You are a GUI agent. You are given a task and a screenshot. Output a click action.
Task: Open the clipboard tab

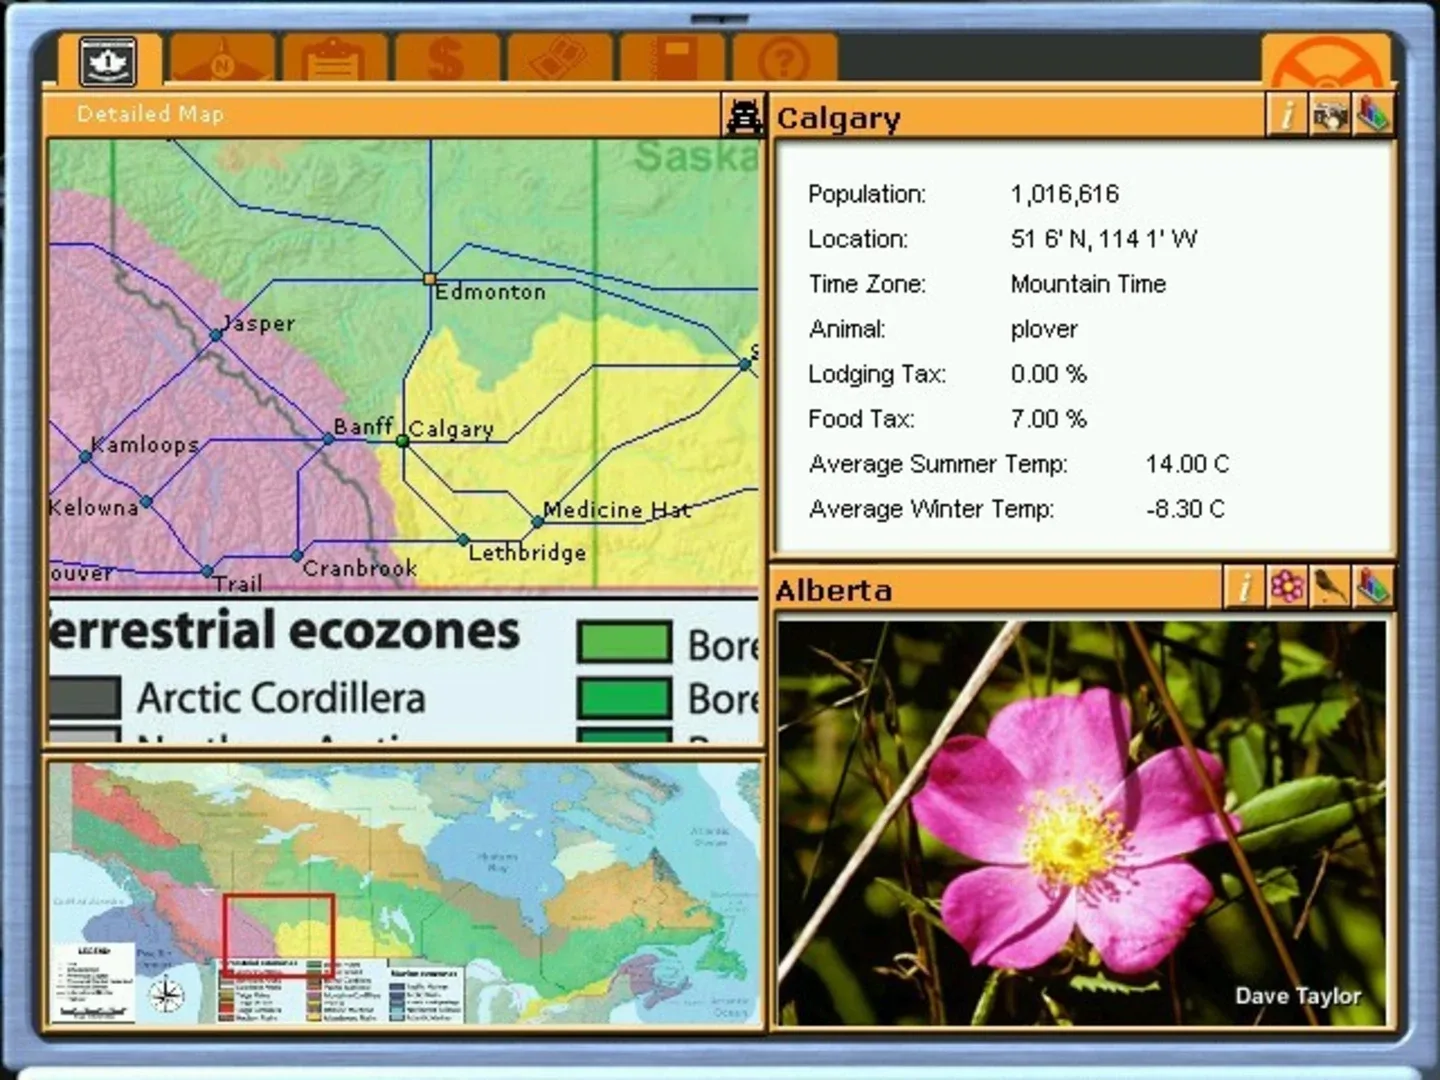coord(334,60)
